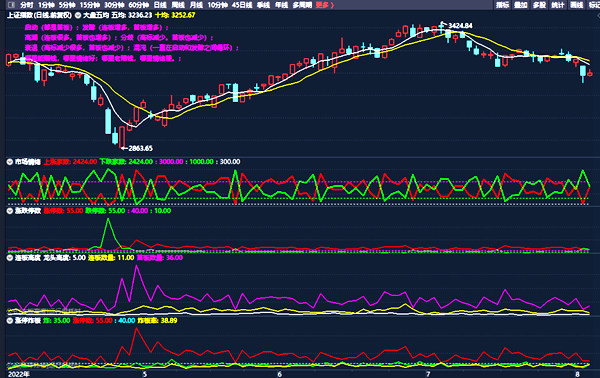The height and width of the screenshot is (378, 600).
Task: Select the 5分钟 period tab
Action: [67, 5]
